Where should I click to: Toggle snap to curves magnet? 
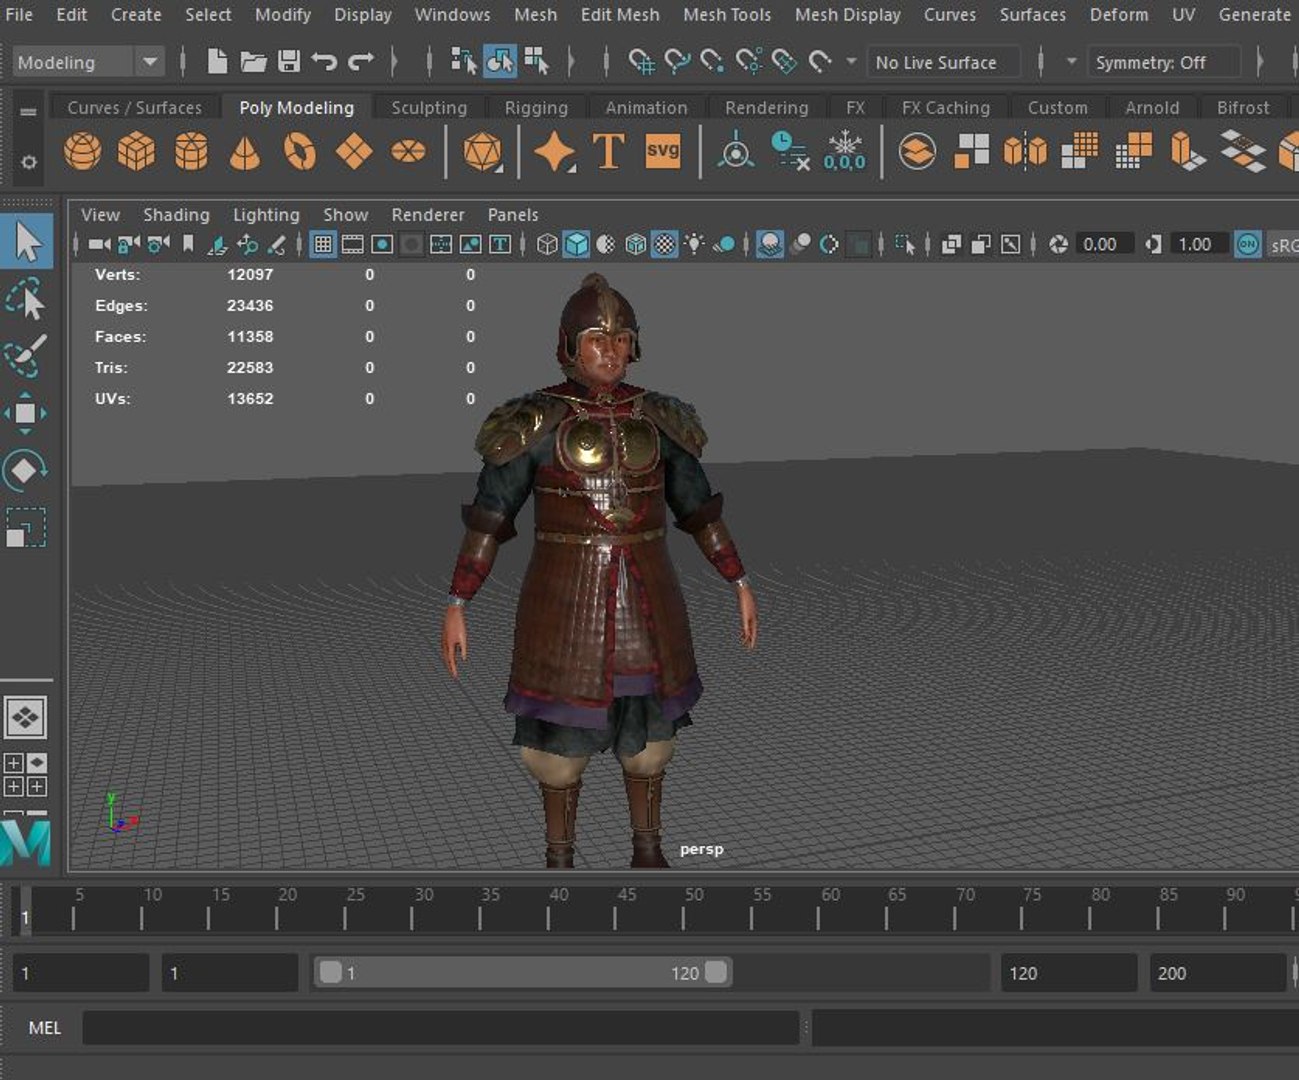pyautogui.click(x=677, y=62)
